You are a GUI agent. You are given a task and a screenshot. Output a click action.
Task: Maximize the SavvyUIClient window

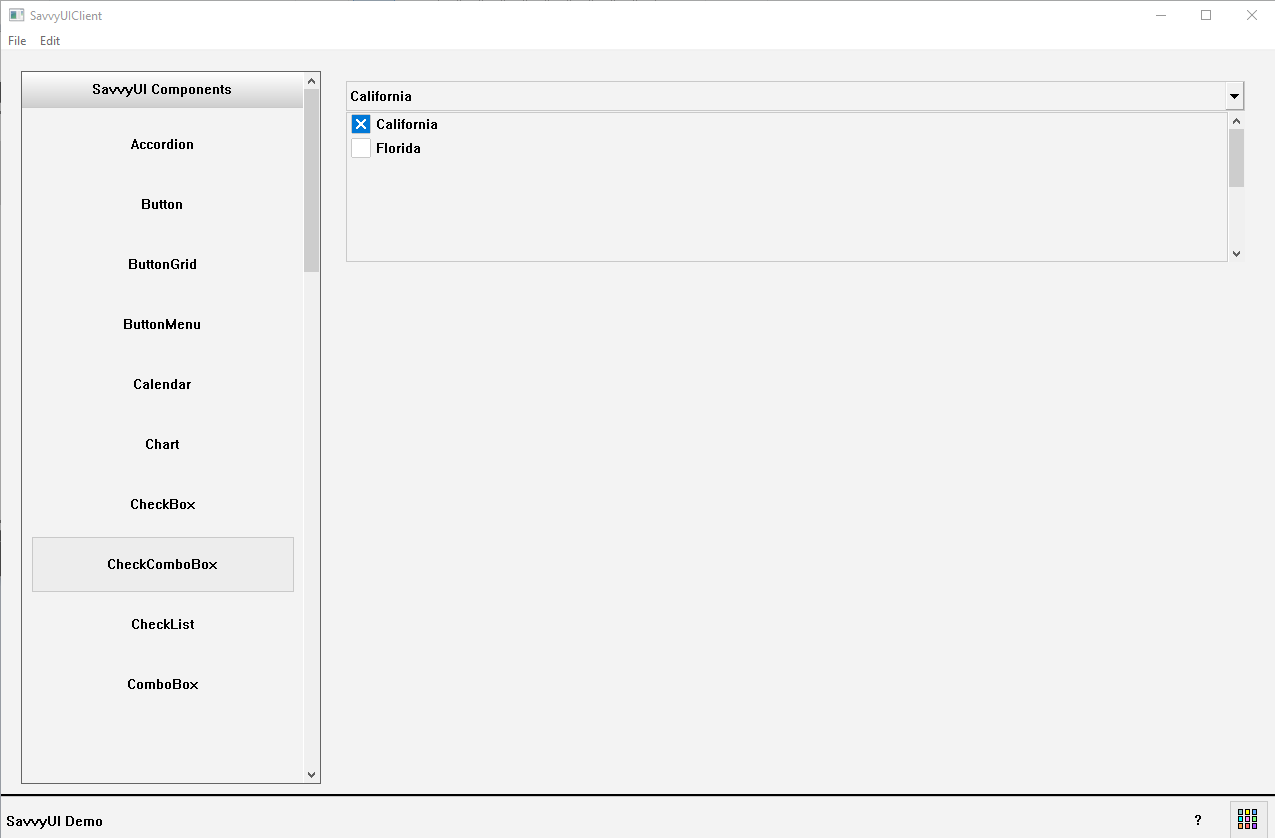(x=1206, y=15)
